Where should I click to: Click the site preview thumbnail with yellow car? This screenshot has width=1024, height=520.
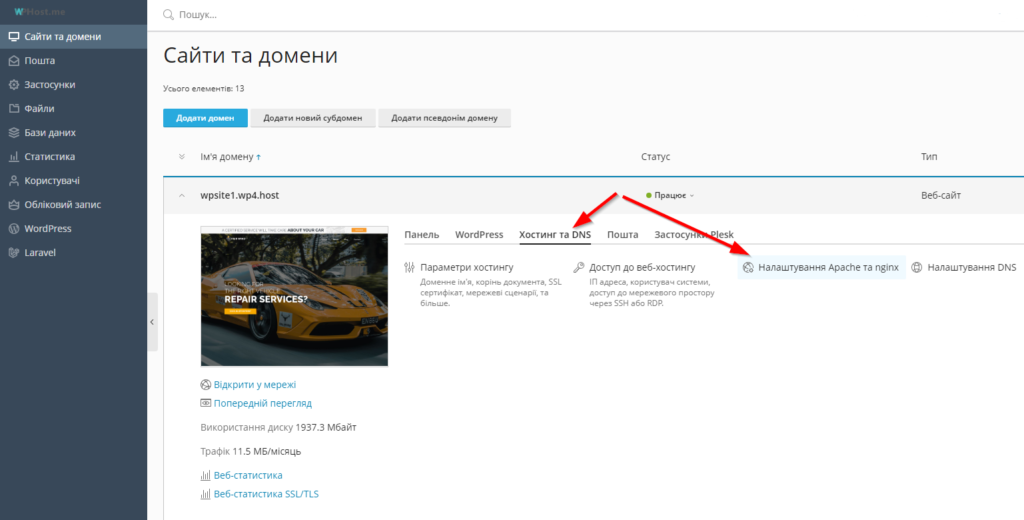point(295,297)
